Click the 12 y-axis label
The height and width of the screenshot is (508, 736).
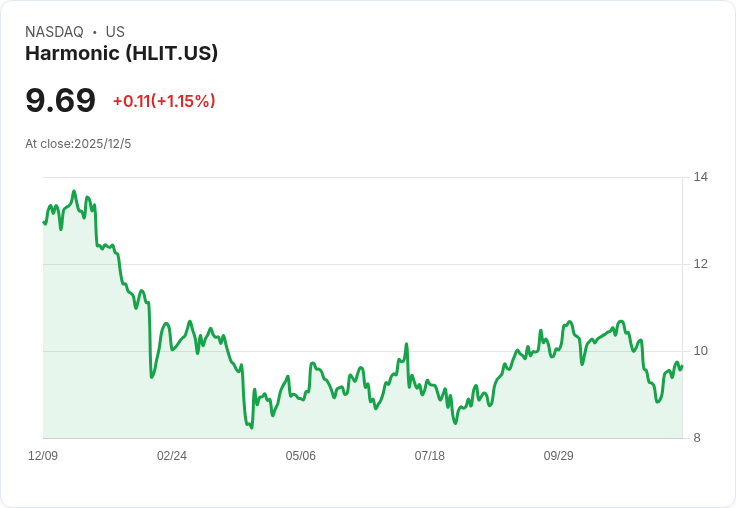(700, 264)
